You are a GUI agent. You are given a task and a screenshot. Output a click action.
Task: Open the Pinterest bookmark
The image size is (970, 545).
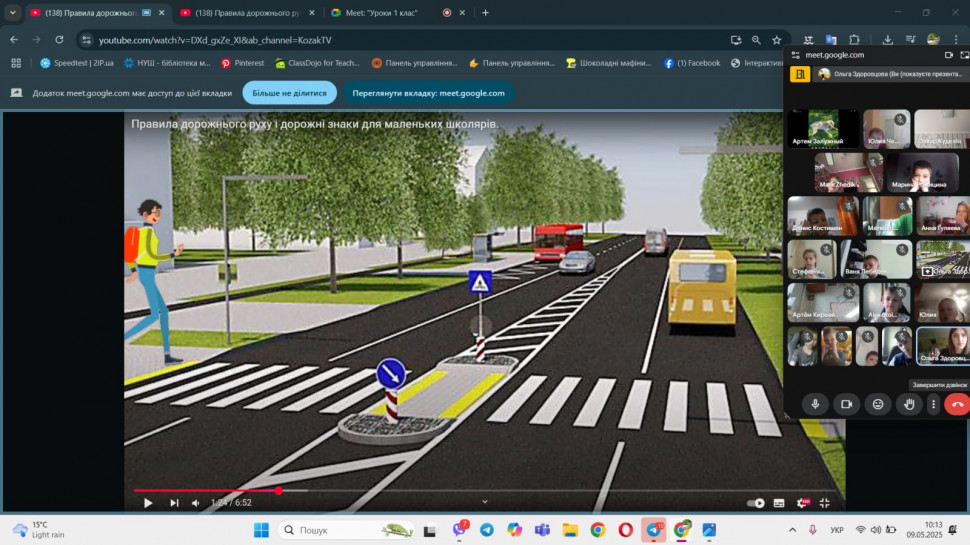(x=242, y=63)
